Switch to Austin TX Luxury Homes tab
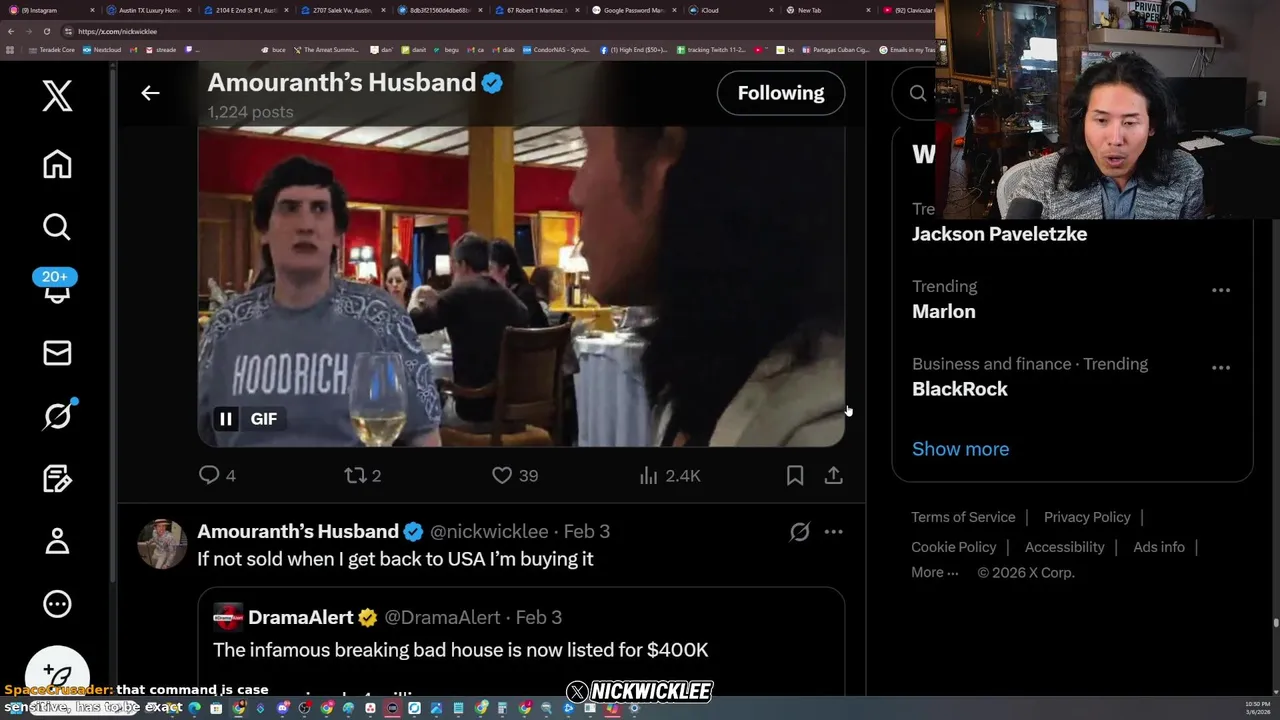Screen dimensions: 1280x720 pyautogui.click(x=147, y=10)
